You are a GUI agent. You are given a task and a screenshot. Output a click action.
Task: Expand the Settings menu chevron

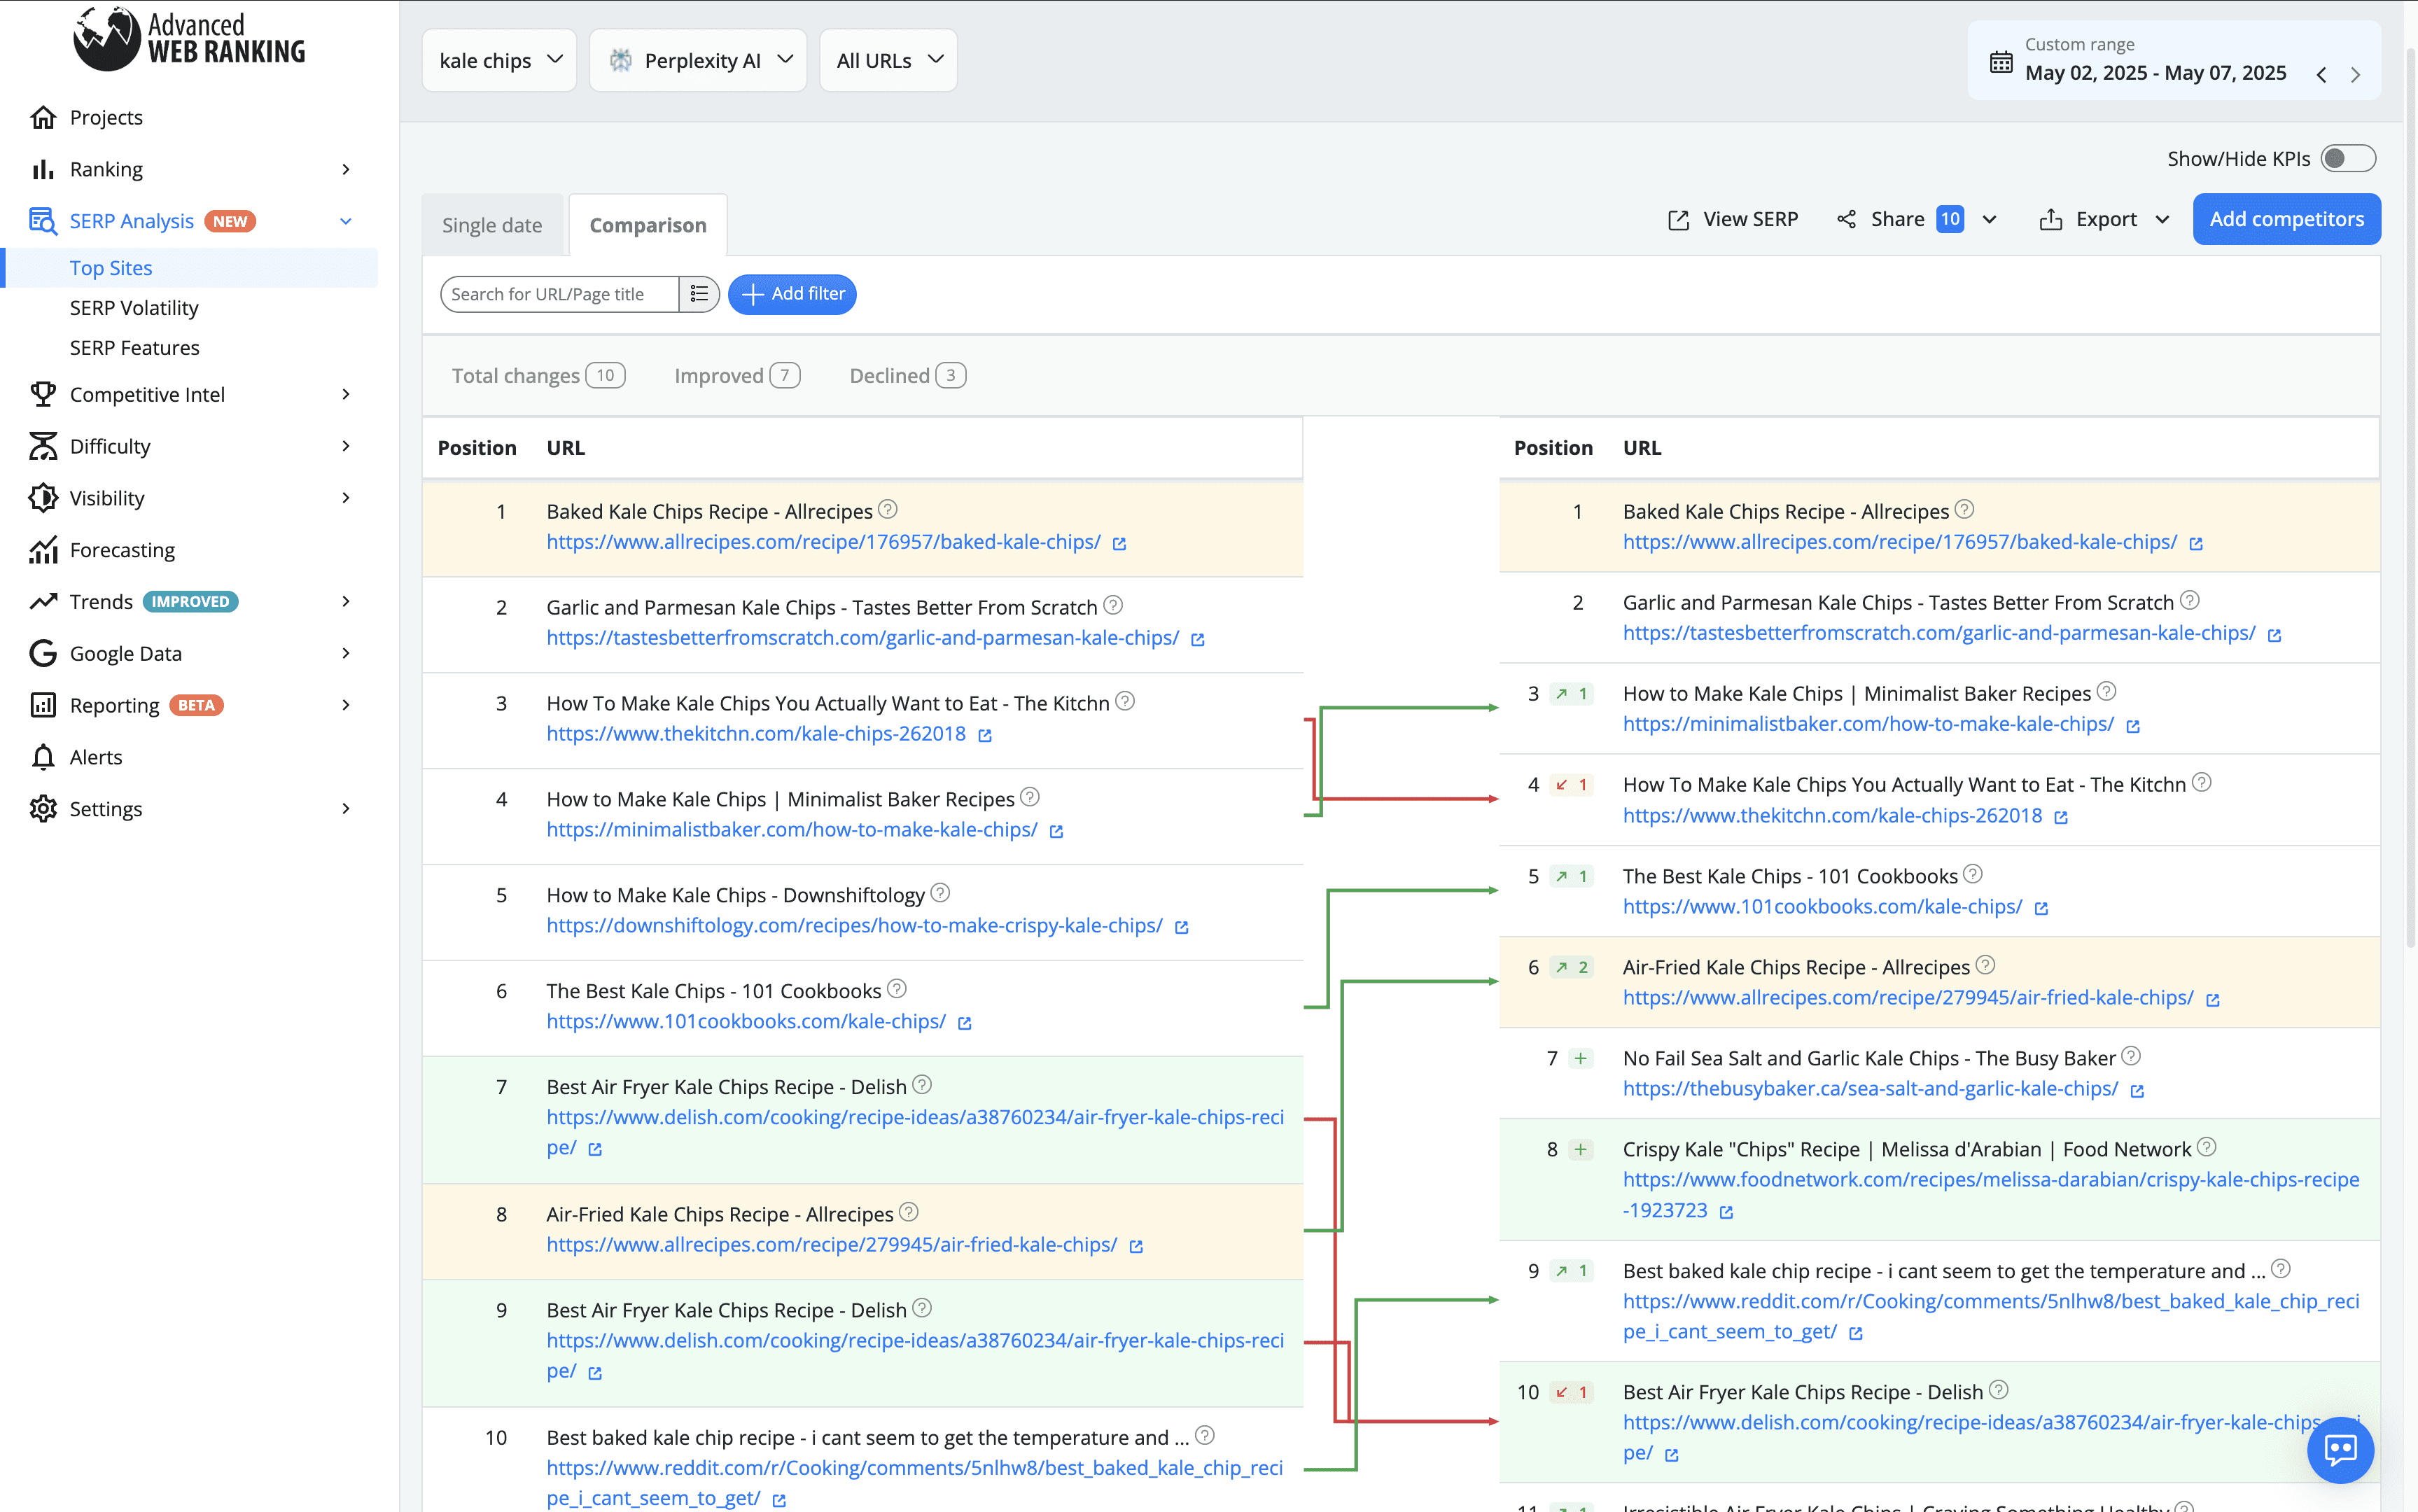coord(346,809)
